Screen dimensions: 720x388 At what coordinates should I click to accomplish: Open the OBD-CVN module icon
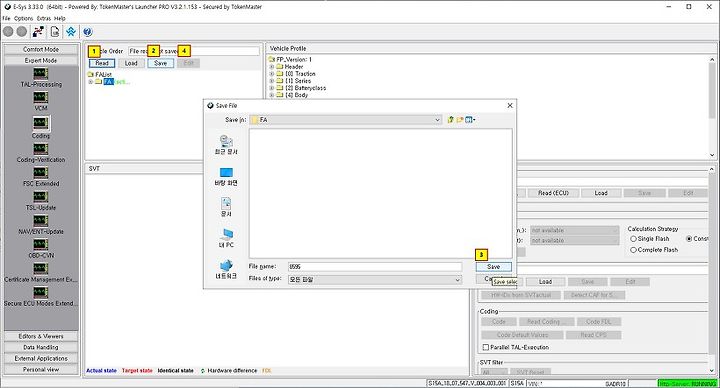tap(40, 244)
